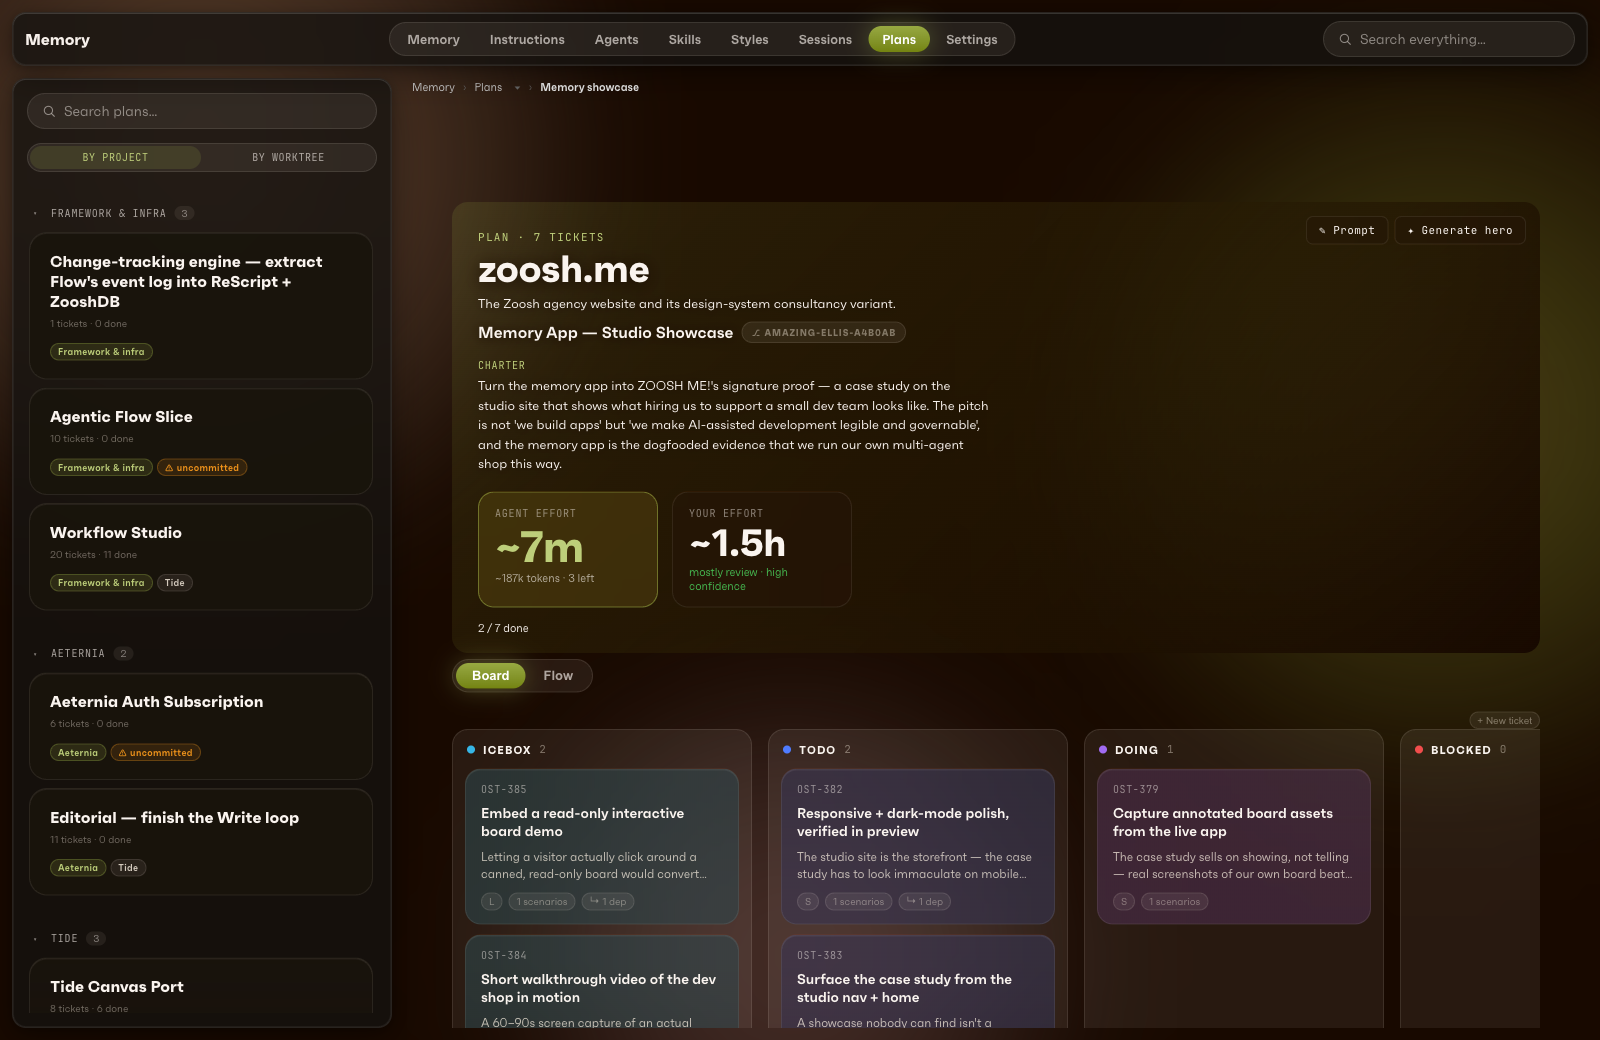Open the Tide Canvas Port plan
1600x1040 pixels.
201,987
